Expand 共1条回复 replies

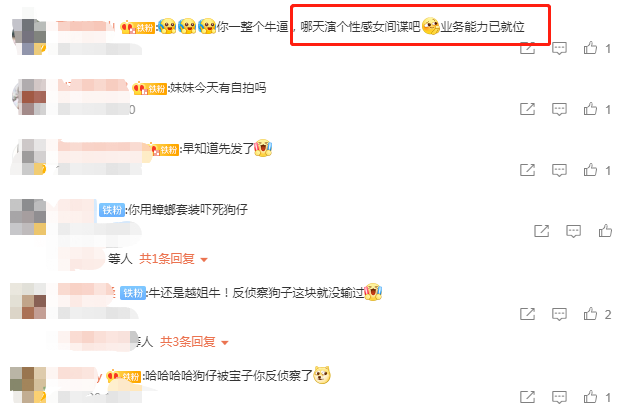[167, 259]
